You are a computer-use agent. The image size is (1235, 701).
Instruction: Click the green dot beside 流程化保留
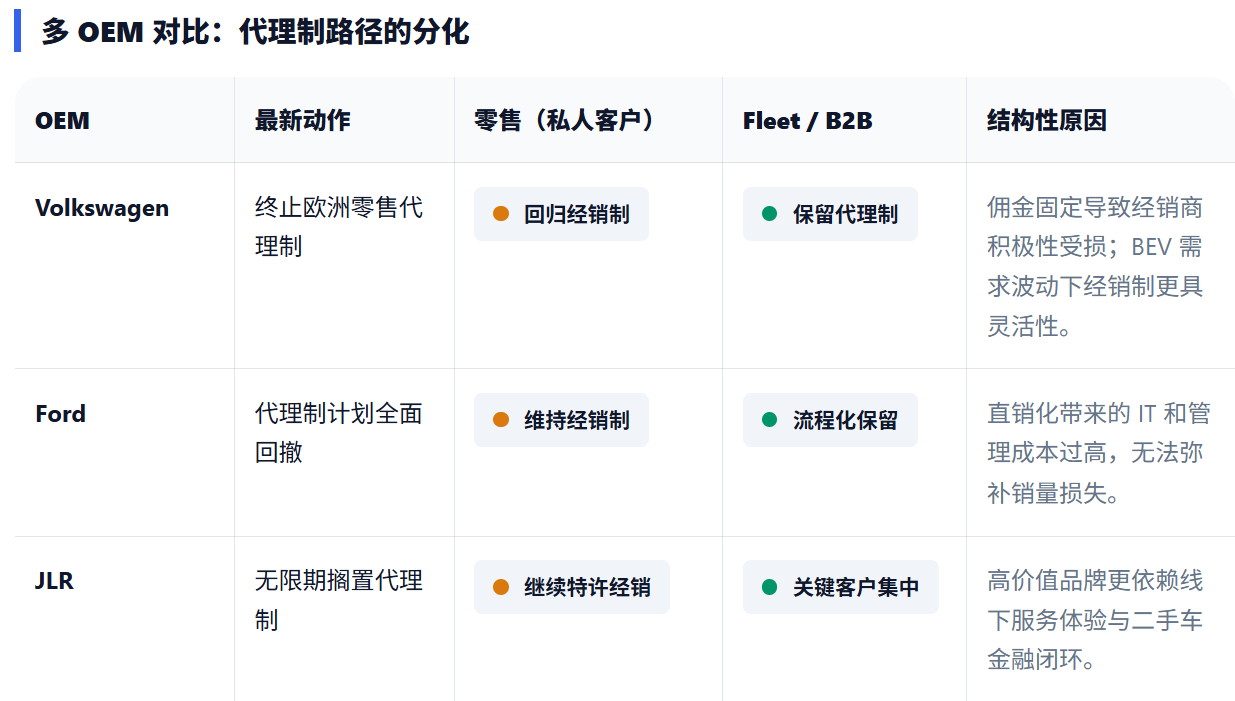[x=769, y=420]
